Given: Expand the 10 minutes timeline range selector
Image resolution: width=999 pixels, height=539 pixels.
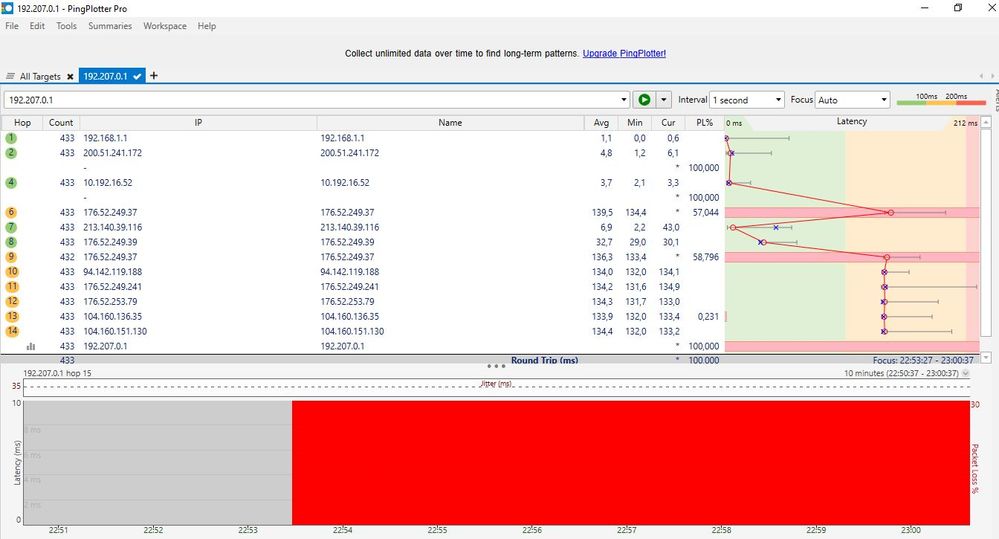Looking at the screenshot, I should pyautogui.click(x=964, y=373).
